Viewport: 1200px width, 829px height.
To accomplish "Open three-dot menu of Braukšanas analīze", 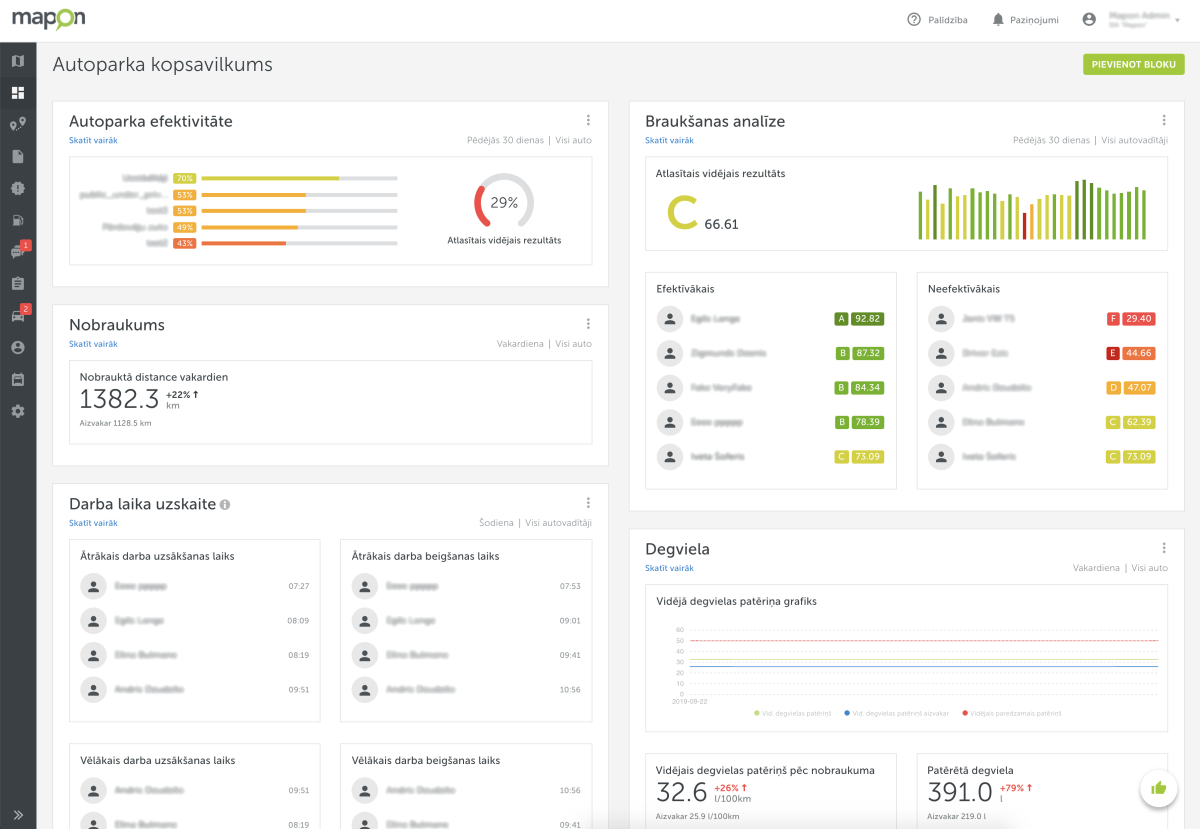I will click(x=1164, y=120).
